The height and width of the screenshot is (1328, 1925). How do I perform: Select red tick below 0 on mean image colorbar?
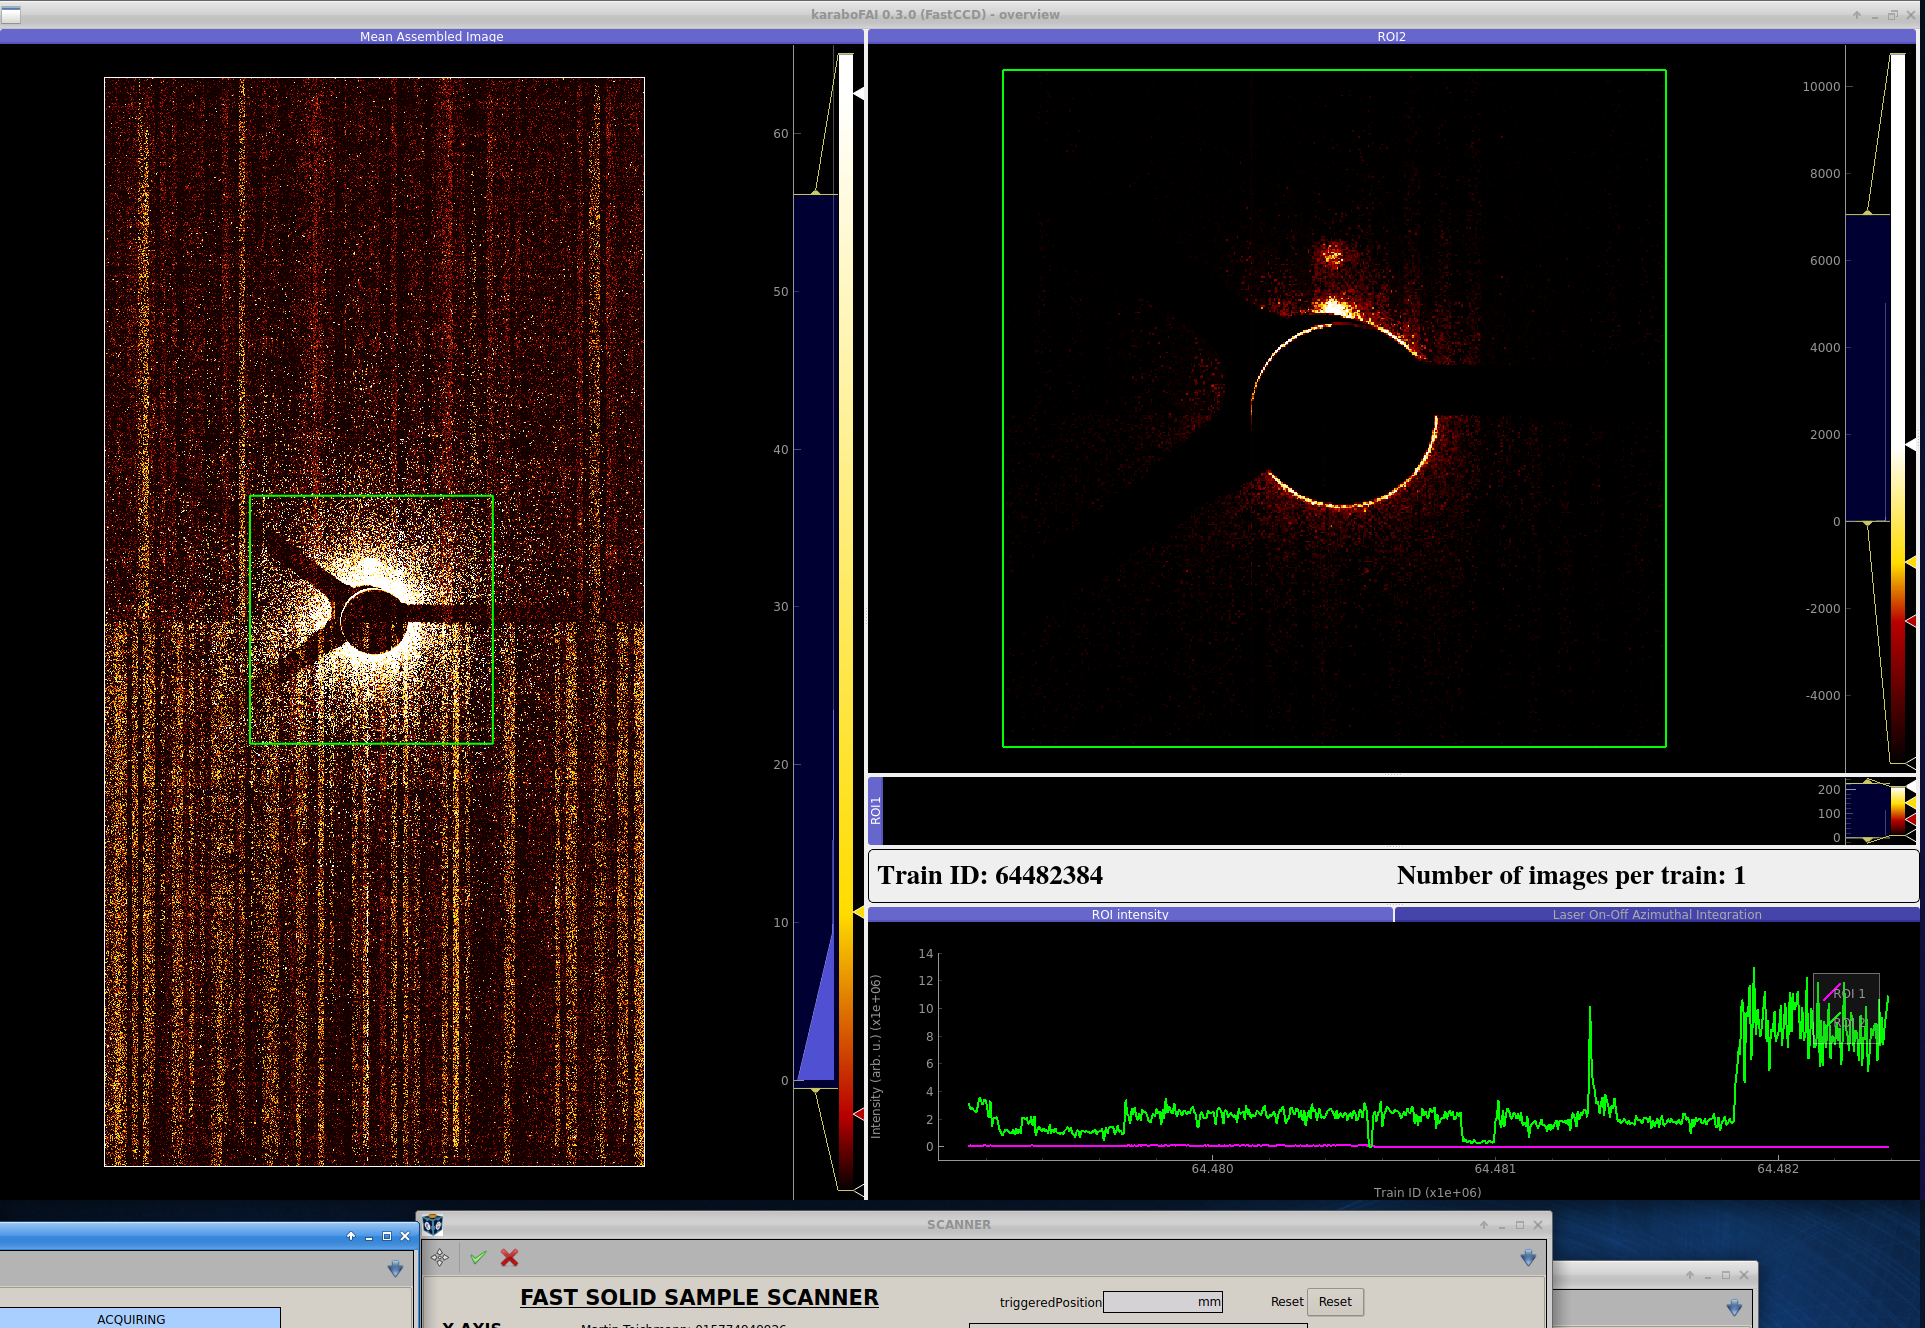click(859, 1113)
